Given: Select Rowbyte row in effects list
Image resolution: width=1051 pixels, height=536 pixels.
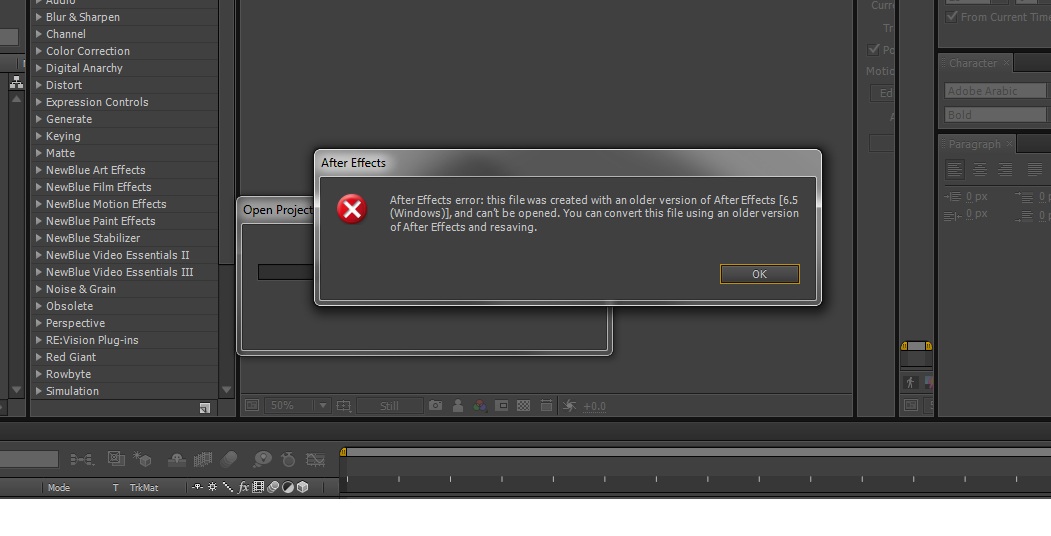Looking at the screenshot, I should click(x=125, y=374).
